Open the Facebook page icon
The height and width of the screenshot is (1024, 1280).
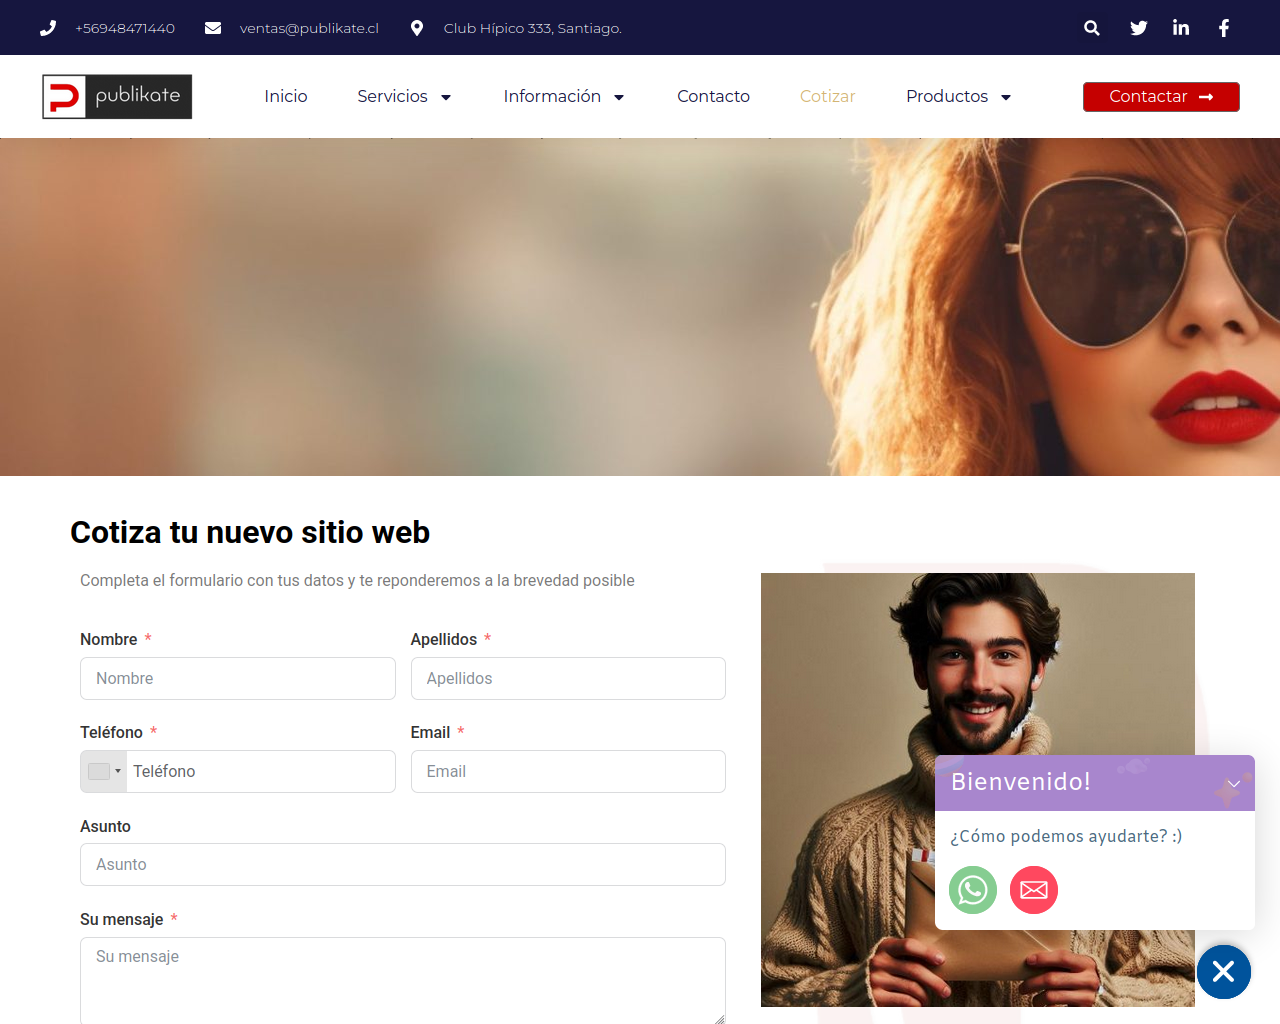[1224, 28]
